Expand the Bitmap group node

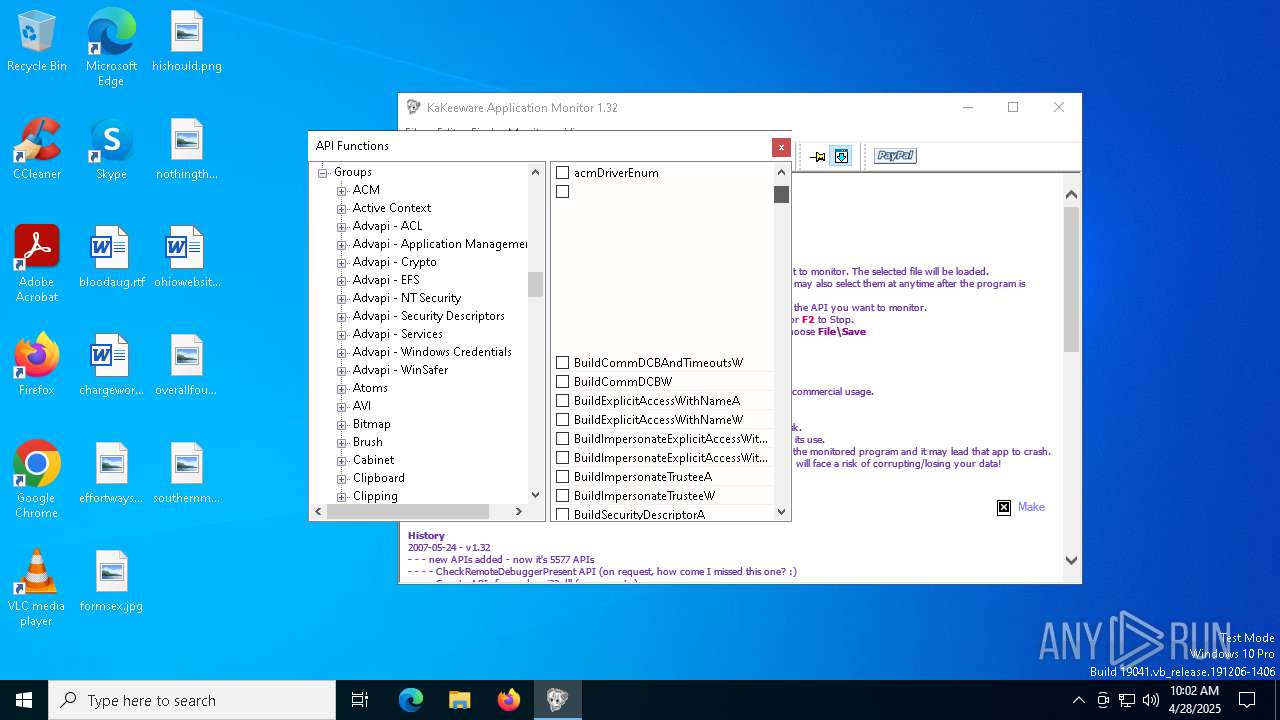point(342,425)
